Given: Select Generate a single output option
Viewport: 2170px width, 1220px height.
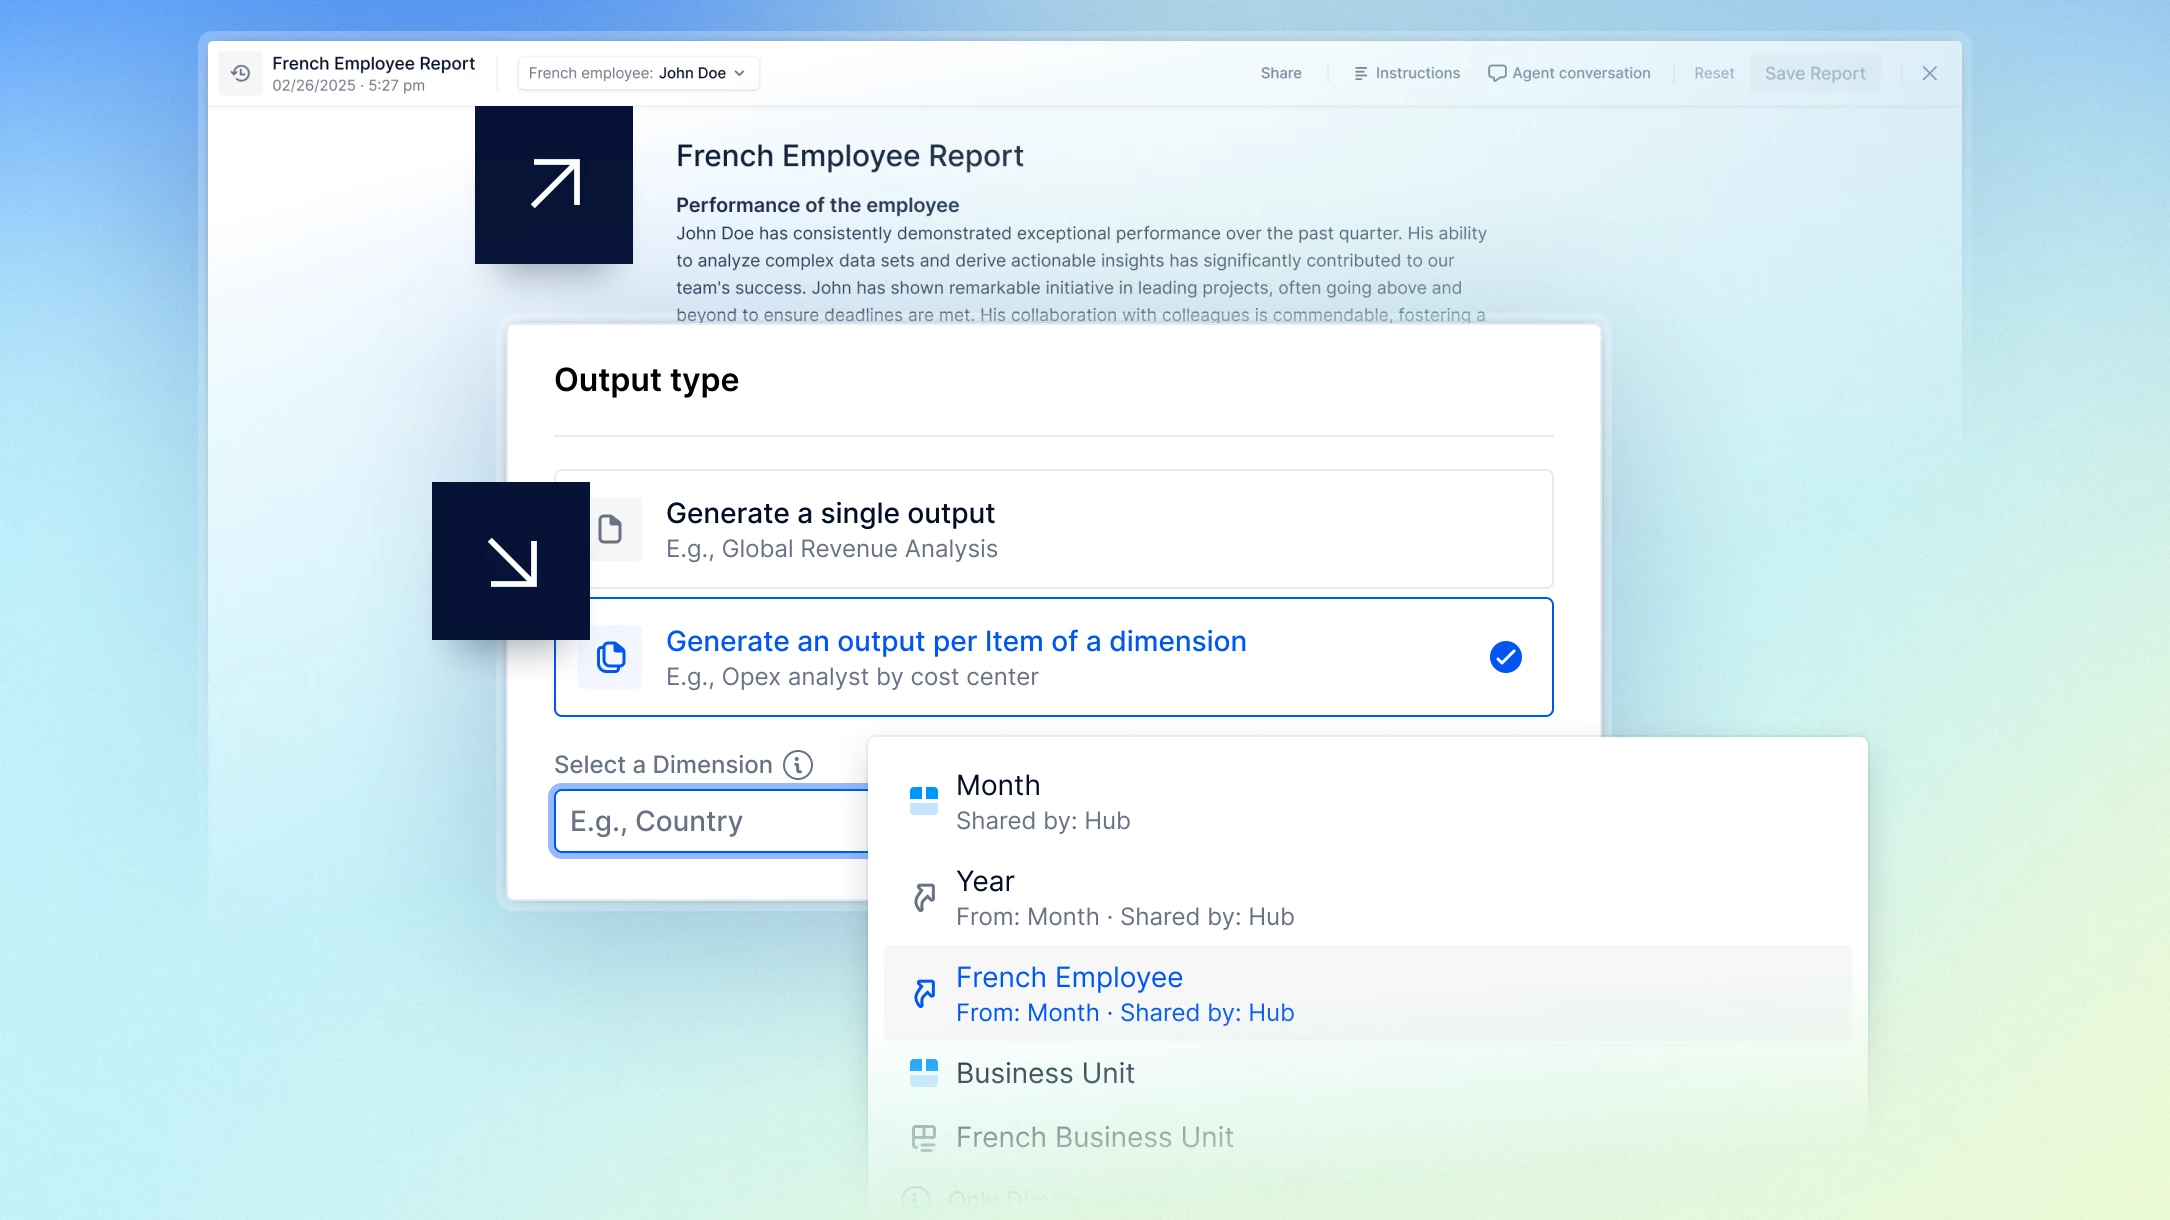Looking at the screenshot, I should tap(1053, 529).
